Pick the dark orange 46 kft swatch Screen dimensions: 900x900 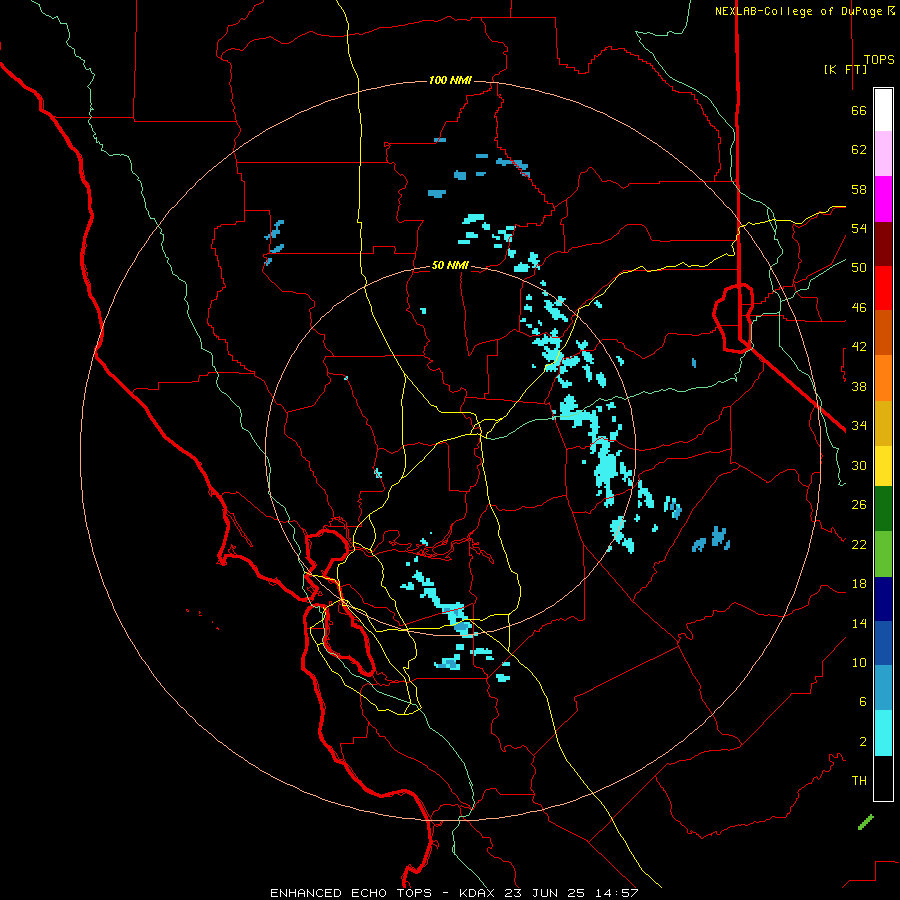883,332
